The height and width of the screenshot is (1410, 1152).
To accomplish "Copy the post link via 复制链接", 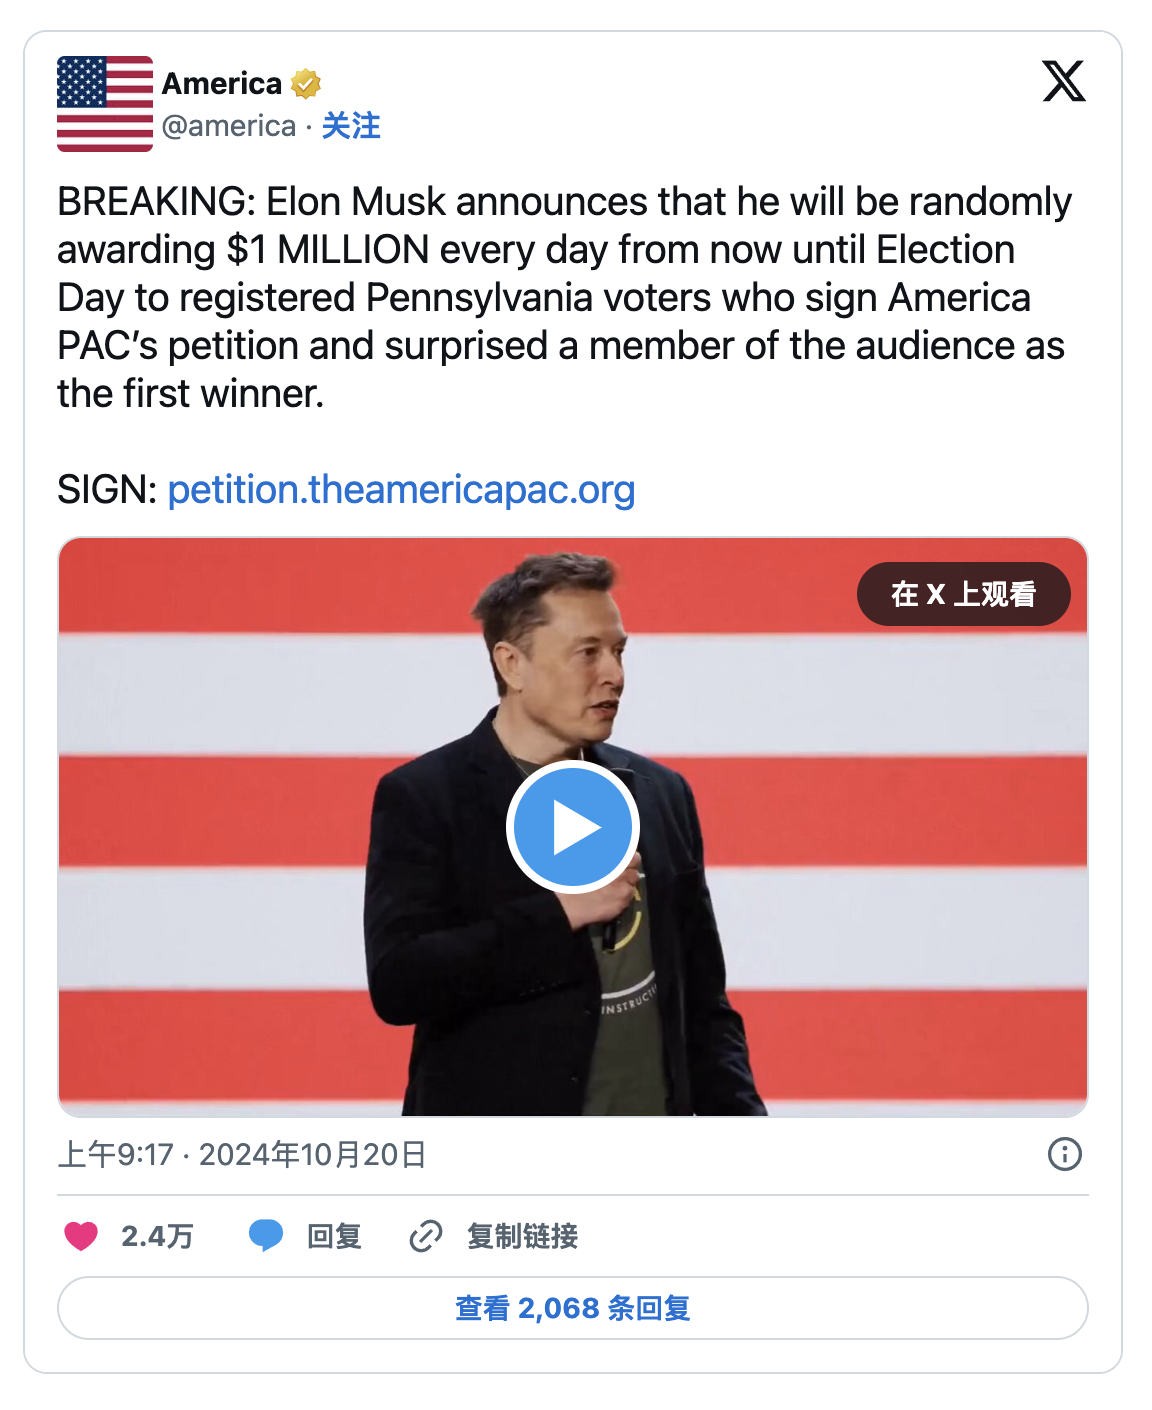I will click(x=522, y=1237).
